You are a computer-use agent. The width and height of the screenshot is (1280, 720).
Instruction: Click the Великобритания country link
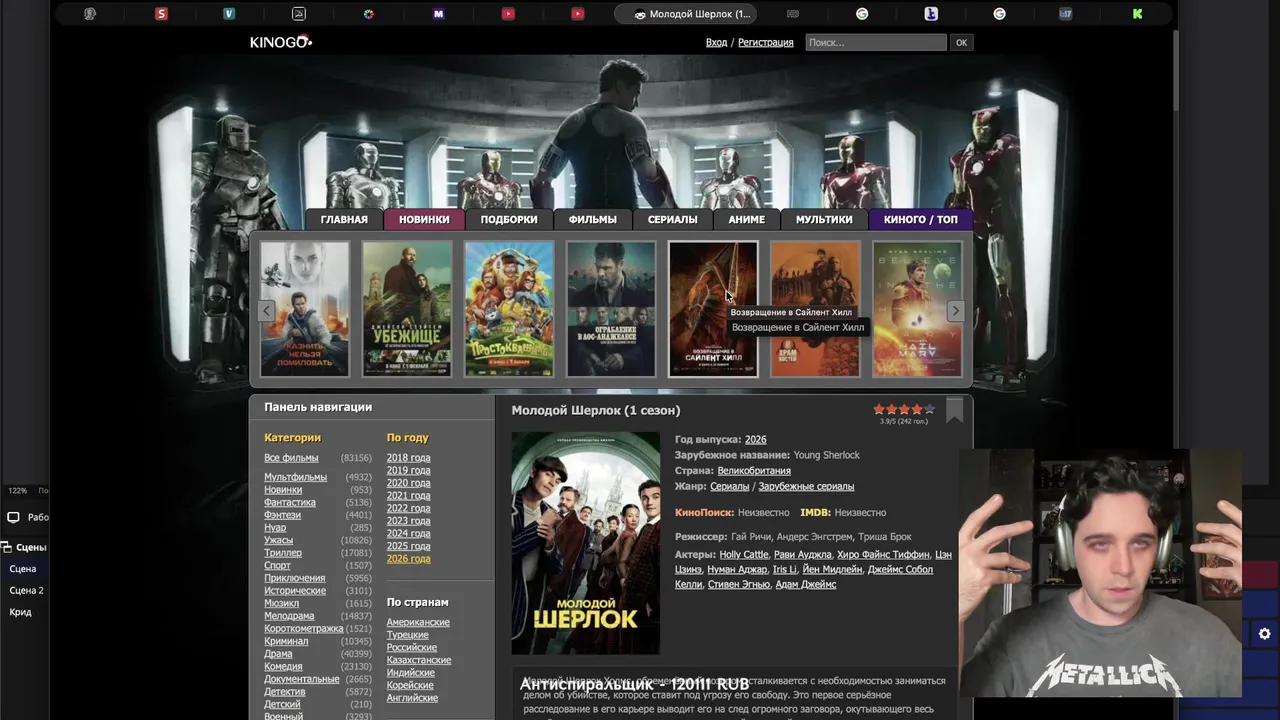[754, 471]
